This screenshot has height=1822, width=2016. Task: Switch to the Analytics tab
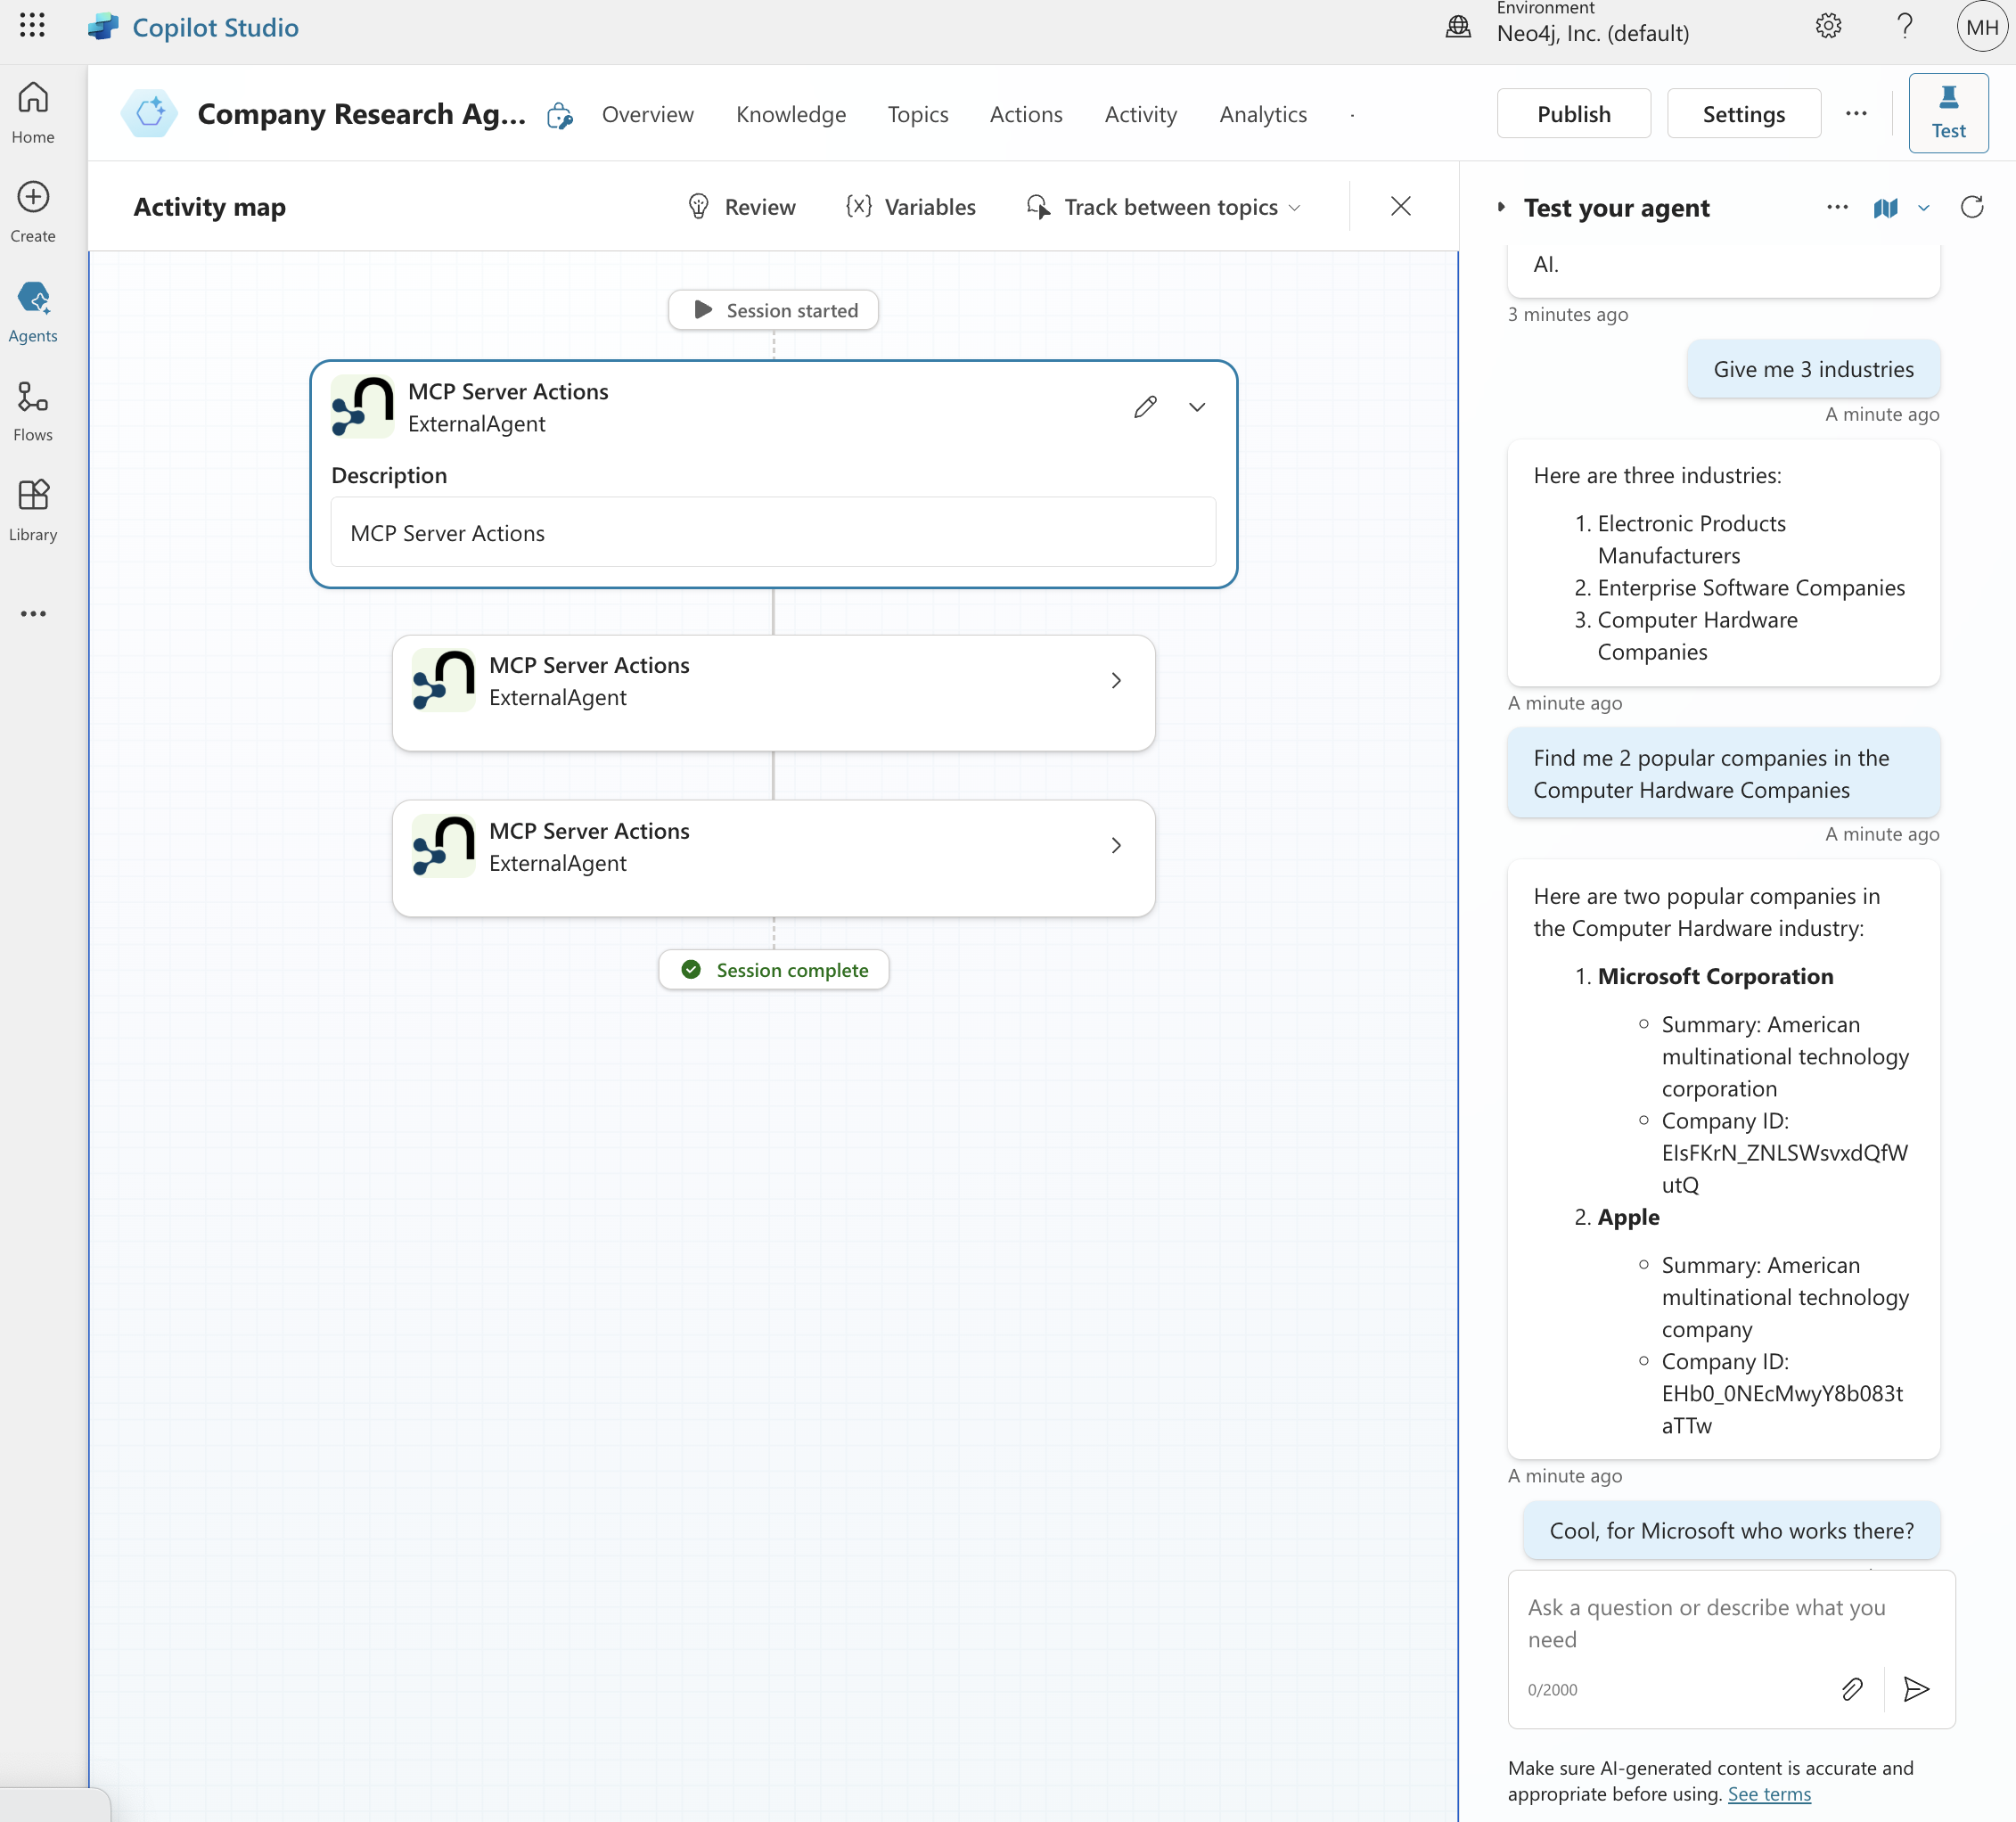point(1263,114)
